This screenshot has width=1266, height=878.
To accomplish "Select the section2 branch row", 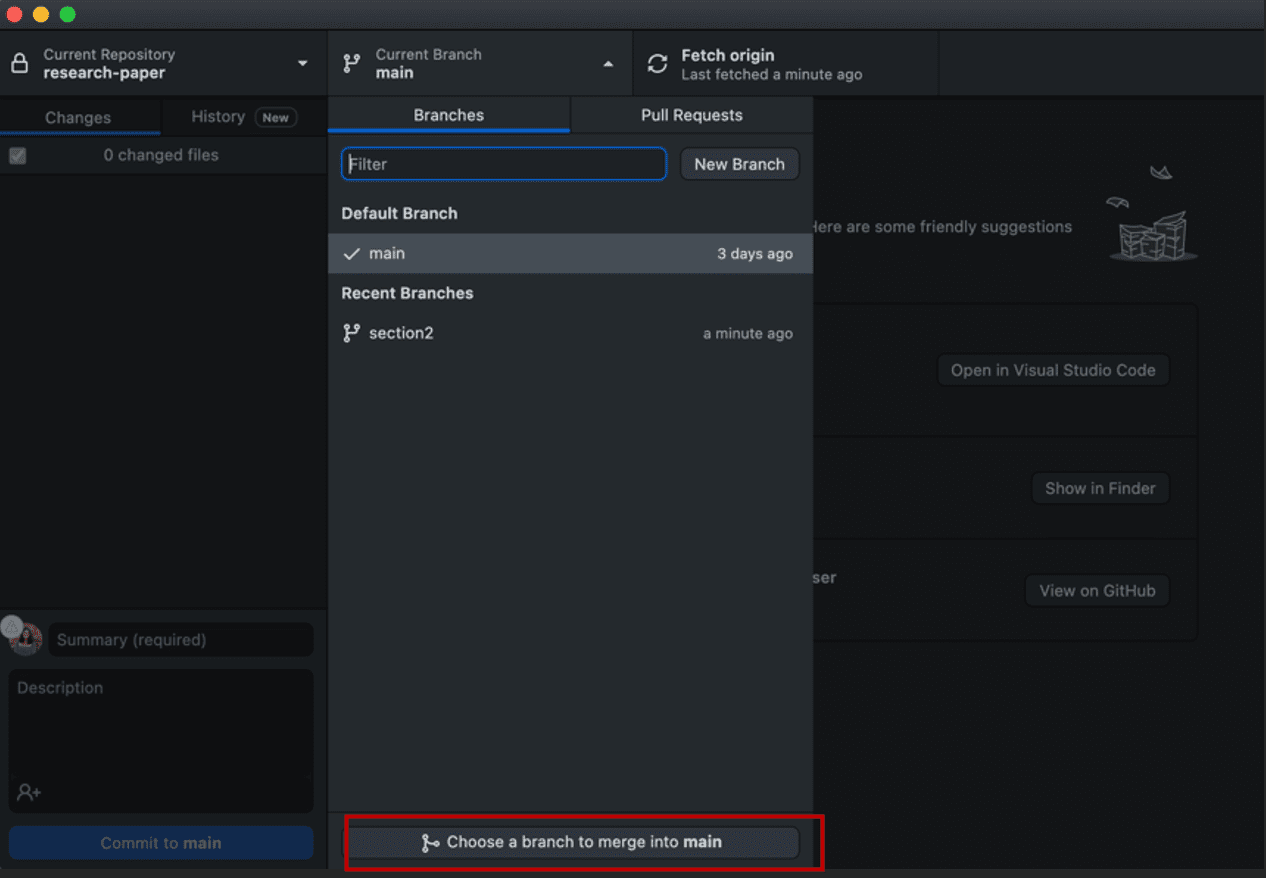I will (570, 333).
